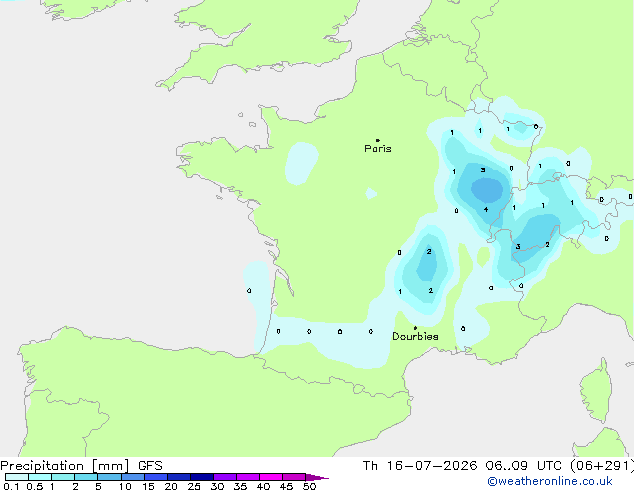Screen dimensions: 634x490
Task: Click the '(06+291)' forecast offset text
Action: [x=601, y=466]
